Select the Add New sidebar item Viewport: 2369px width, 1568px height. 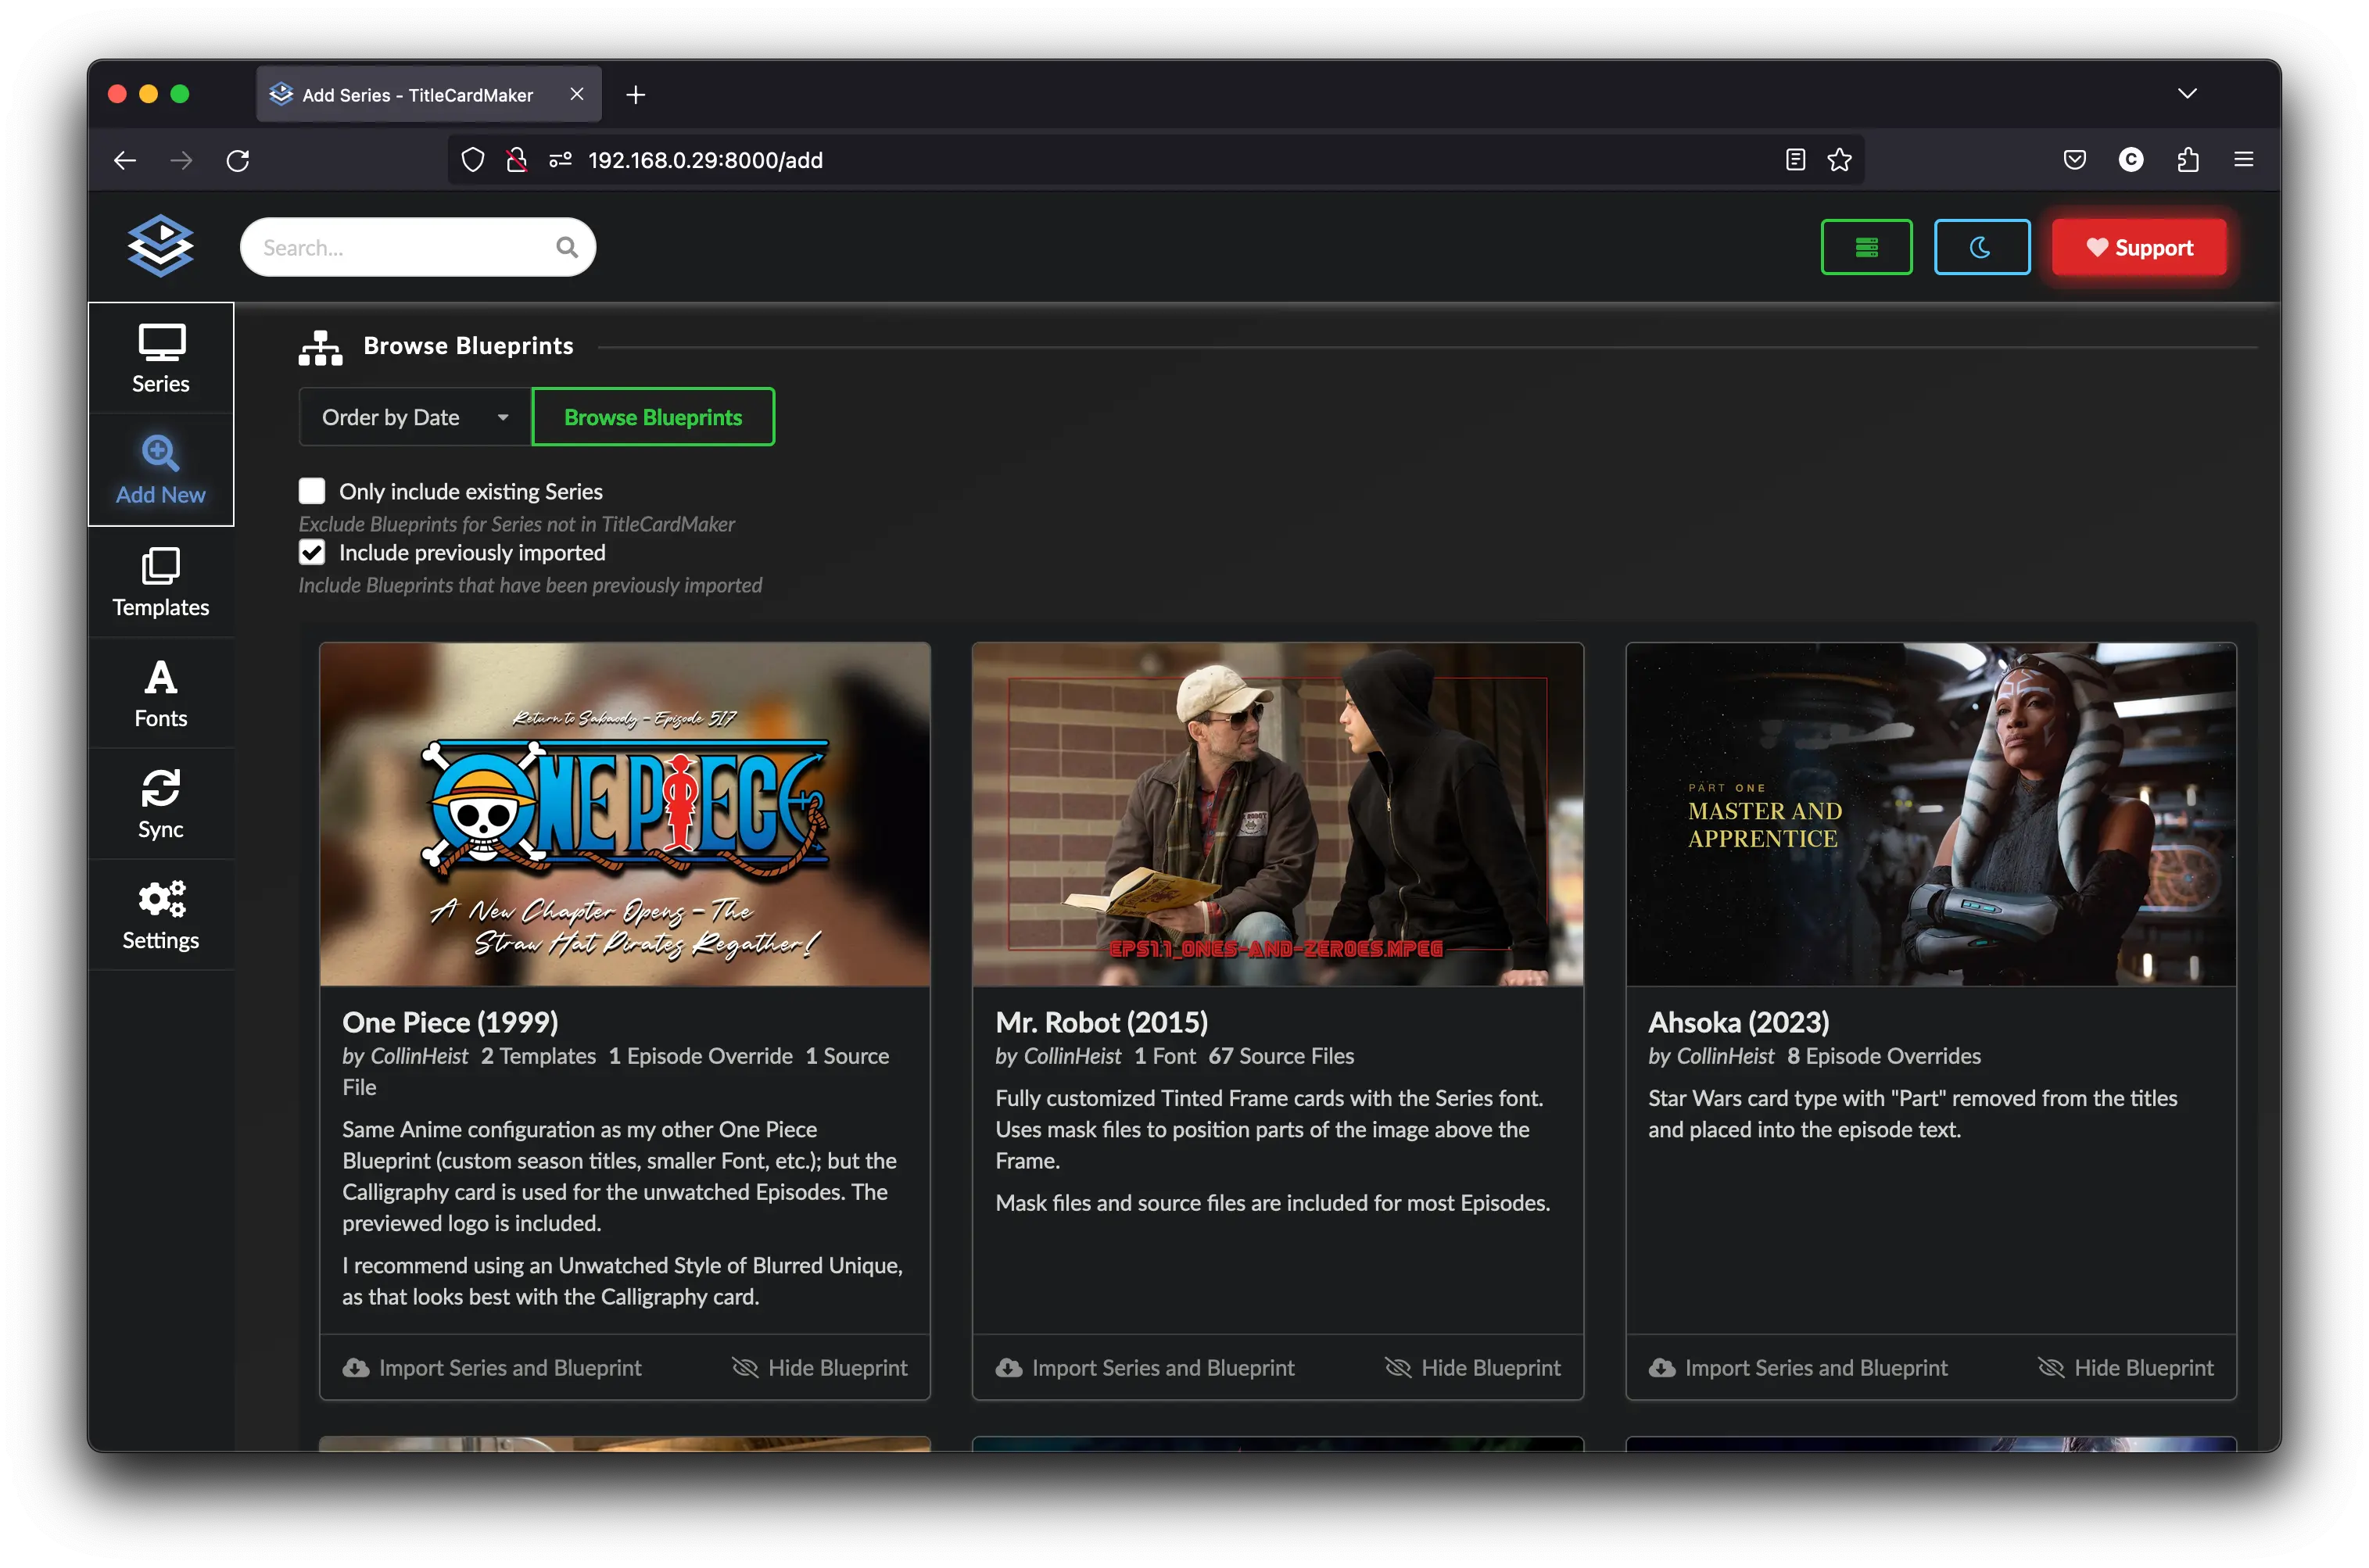point(160,470)
